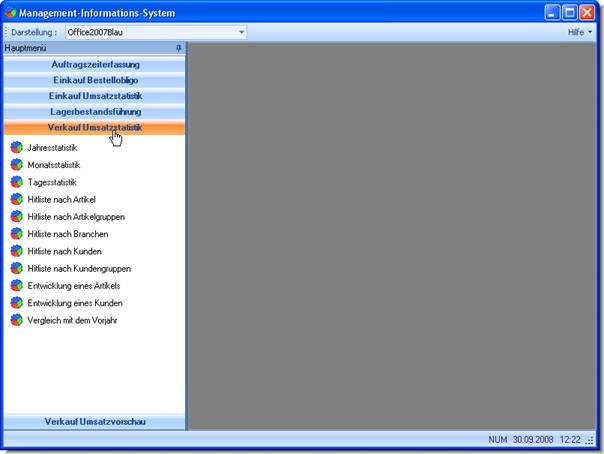Click the icon next to Hitliste nach Artikelgruppen
The image size is (604, 454).
17,217
